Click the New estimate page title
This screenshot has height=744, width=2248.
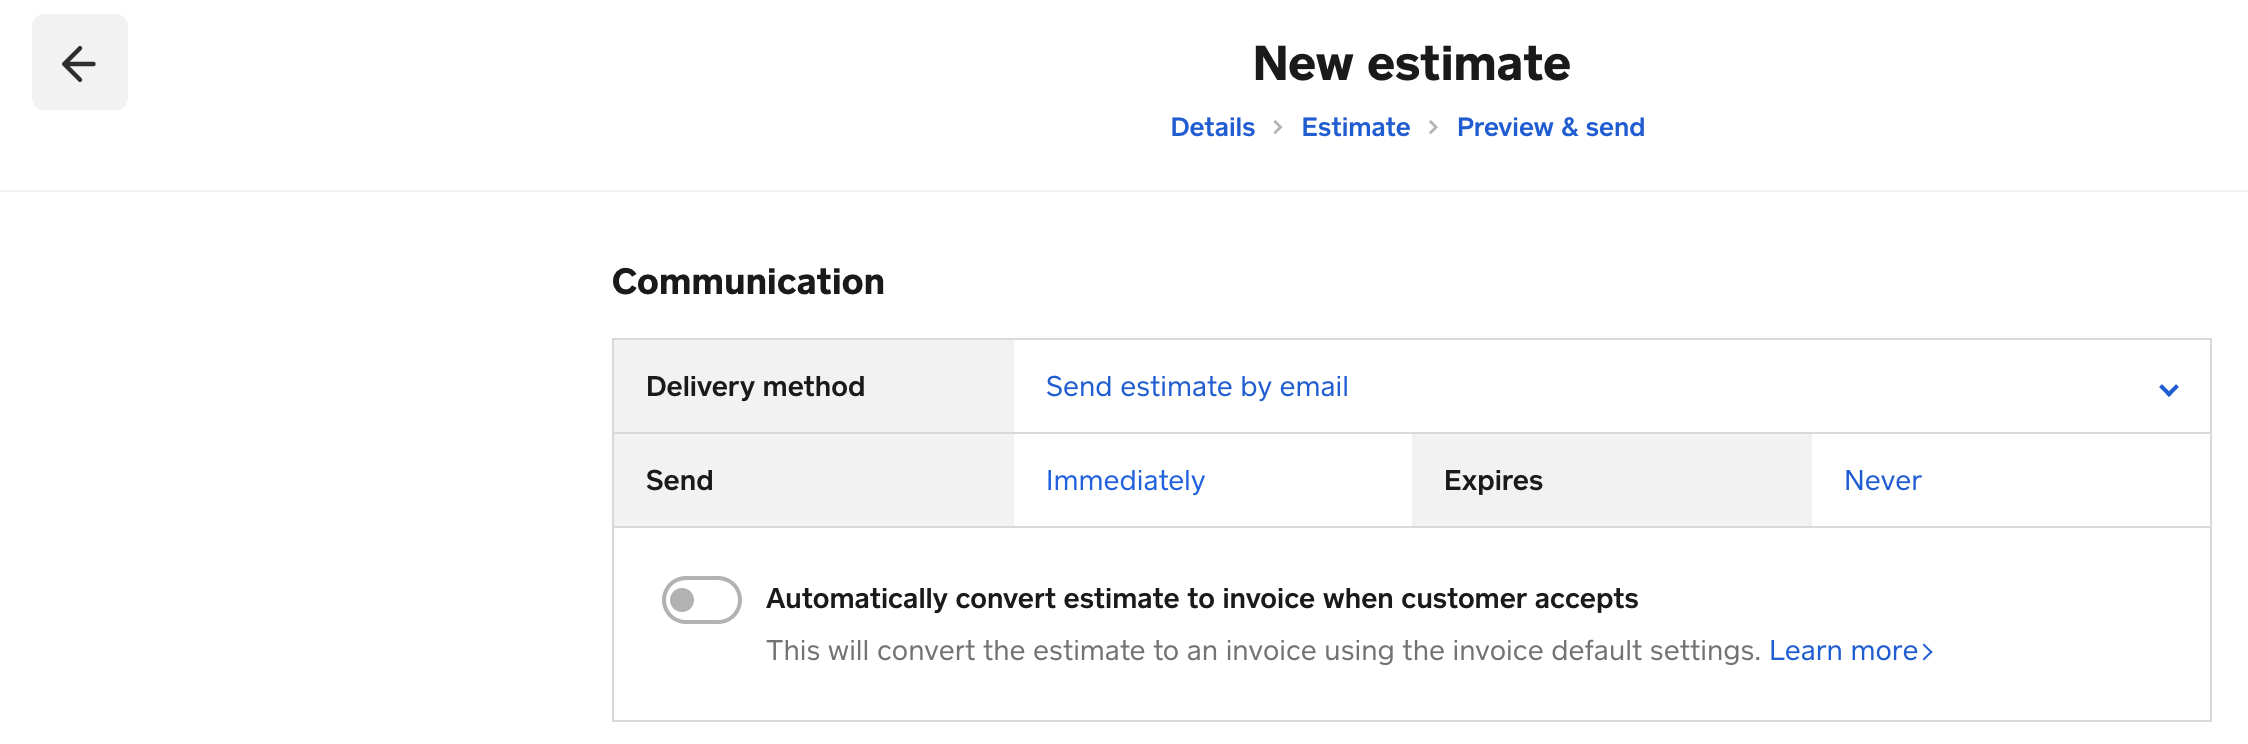(x=1411, y=64)
